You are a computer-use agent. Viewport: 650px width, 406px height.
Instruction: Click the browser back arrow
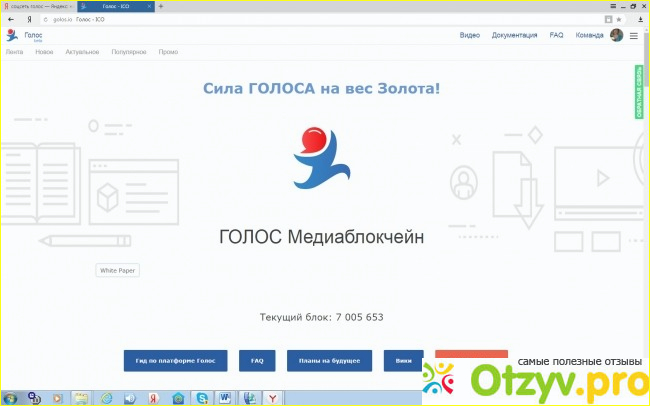pyautogui.click(x=9, y=19)
